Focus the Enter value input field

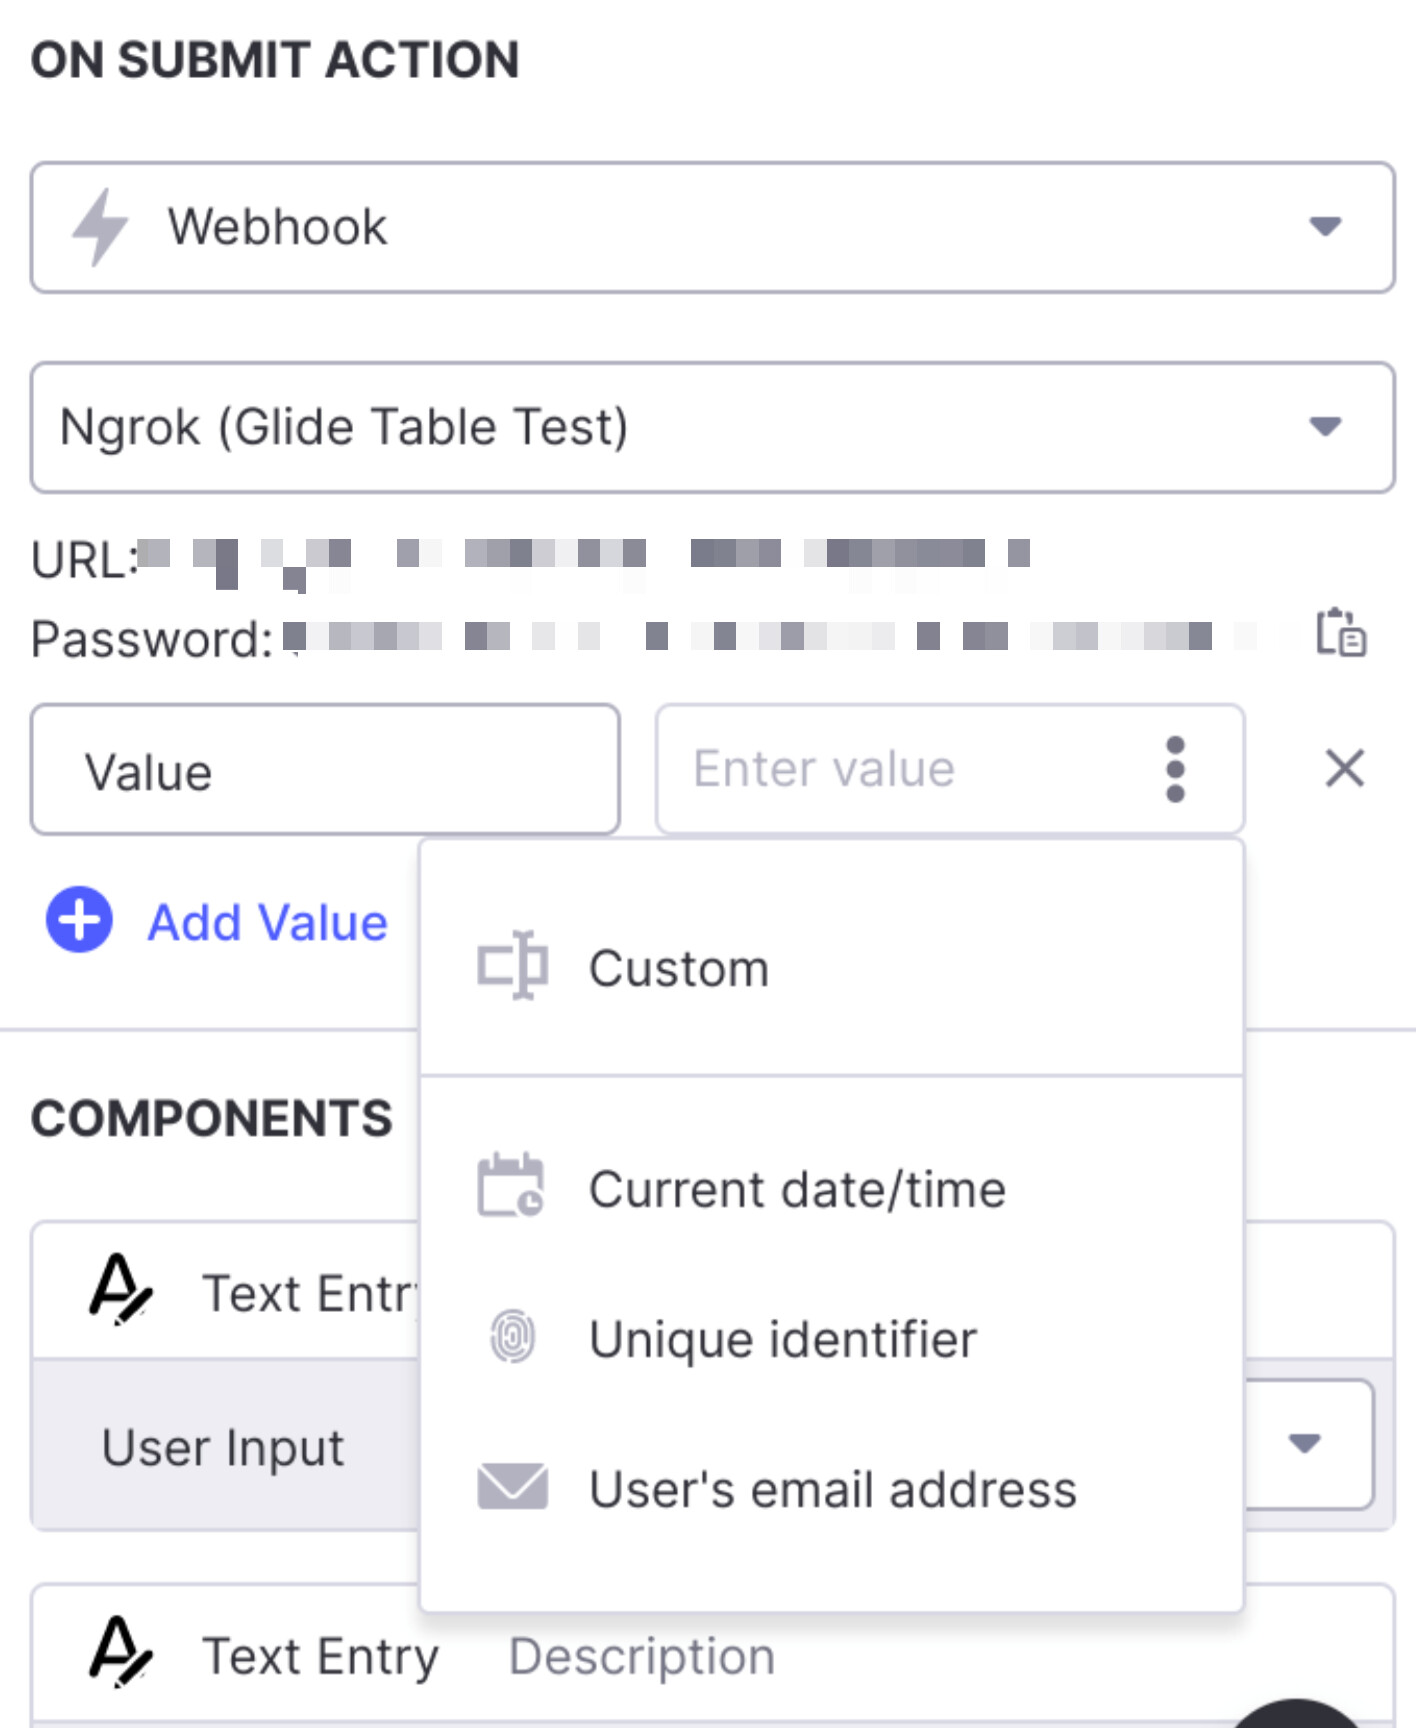click(900, 769)
